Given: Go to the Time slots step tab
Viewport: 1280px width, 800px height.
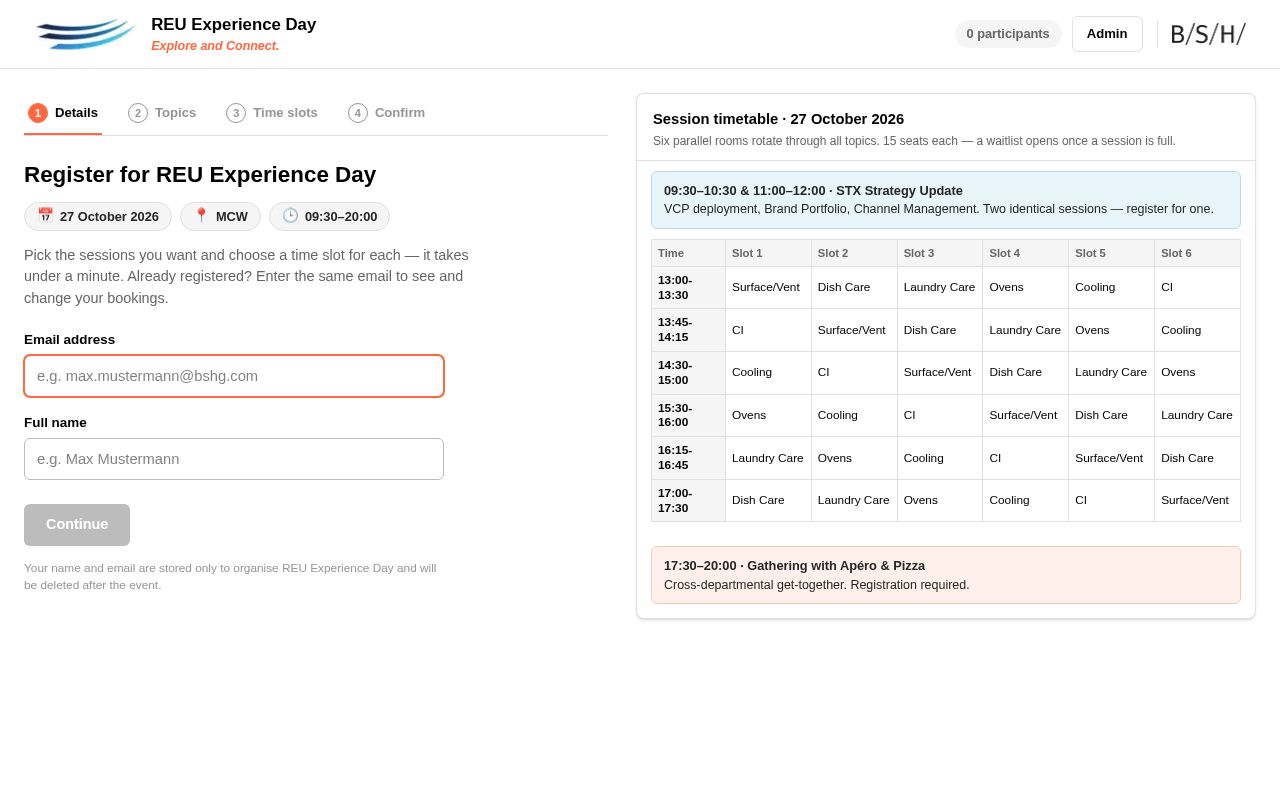Looking at the screenshot, I should point(272,113).
